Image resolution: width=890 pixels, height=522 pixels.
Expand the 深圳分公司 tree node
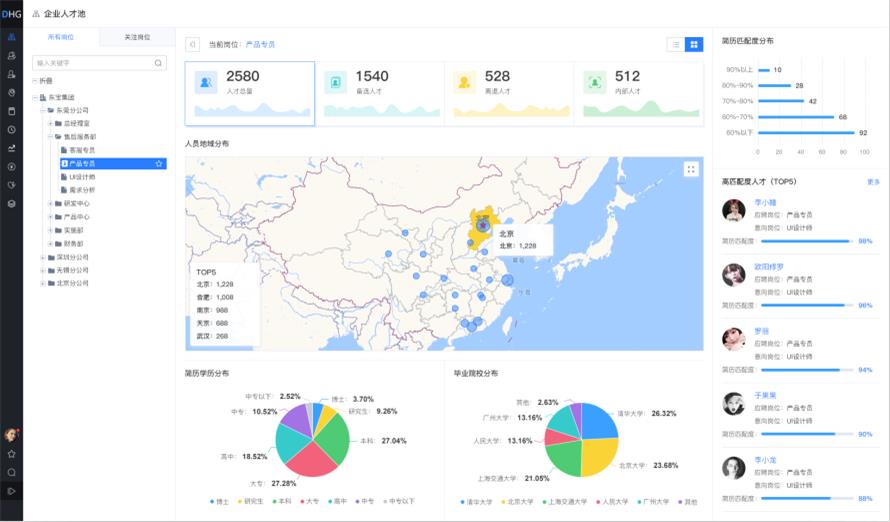click(43, 258)
